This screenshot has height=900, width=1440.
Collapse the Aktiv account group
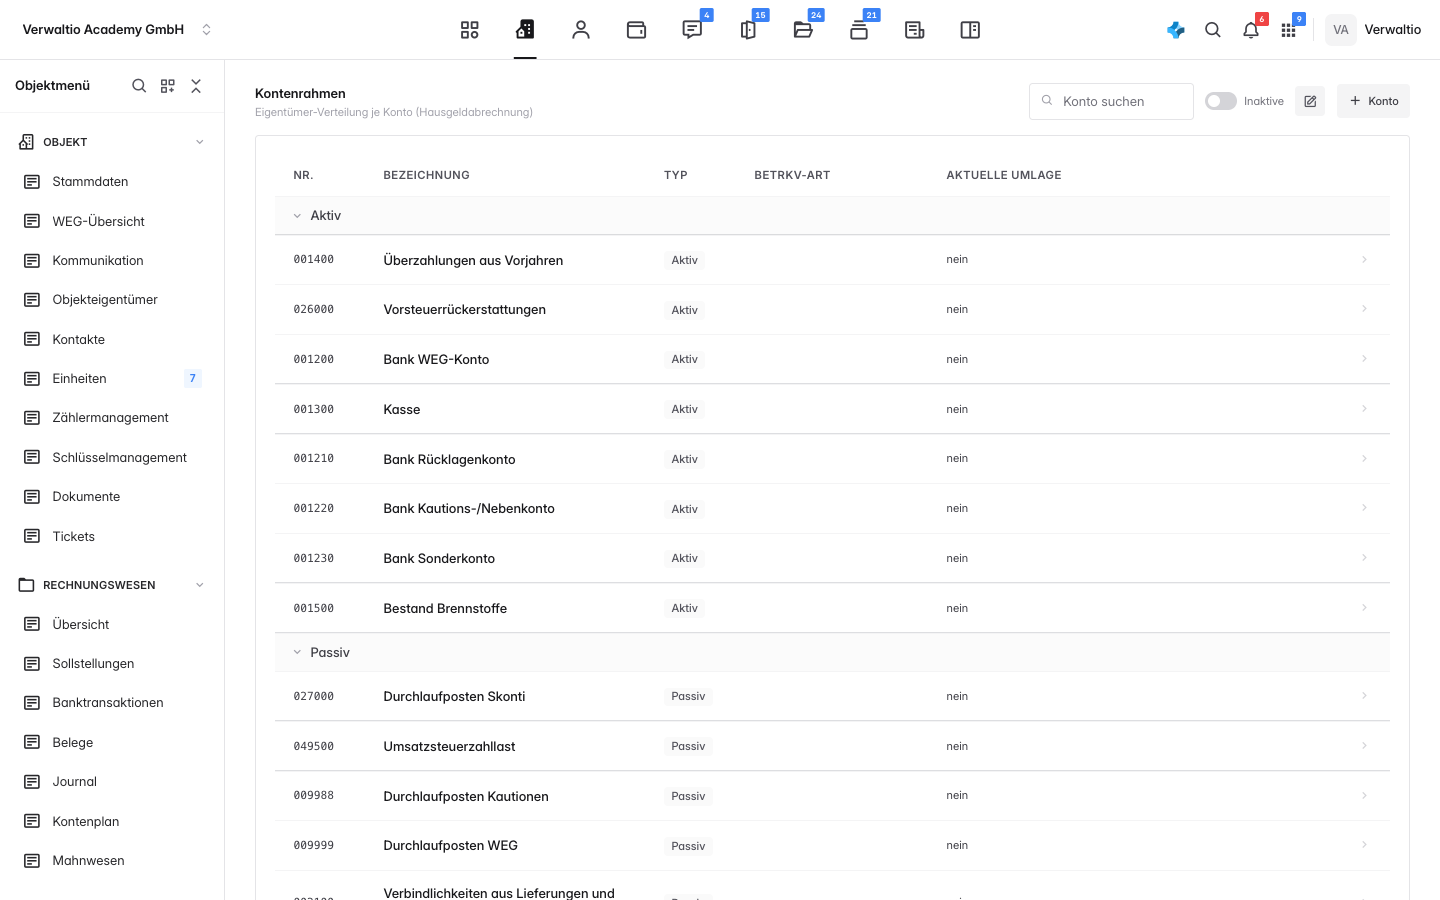pos(297,216)
